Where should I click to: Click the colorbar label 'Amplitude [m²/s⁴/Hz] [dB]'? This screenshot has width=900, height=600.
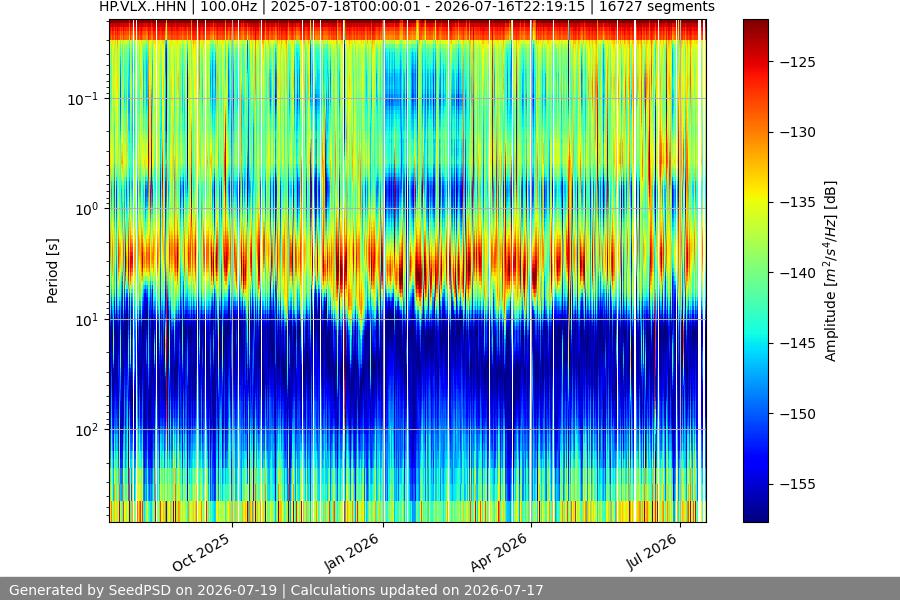(831, 271)
